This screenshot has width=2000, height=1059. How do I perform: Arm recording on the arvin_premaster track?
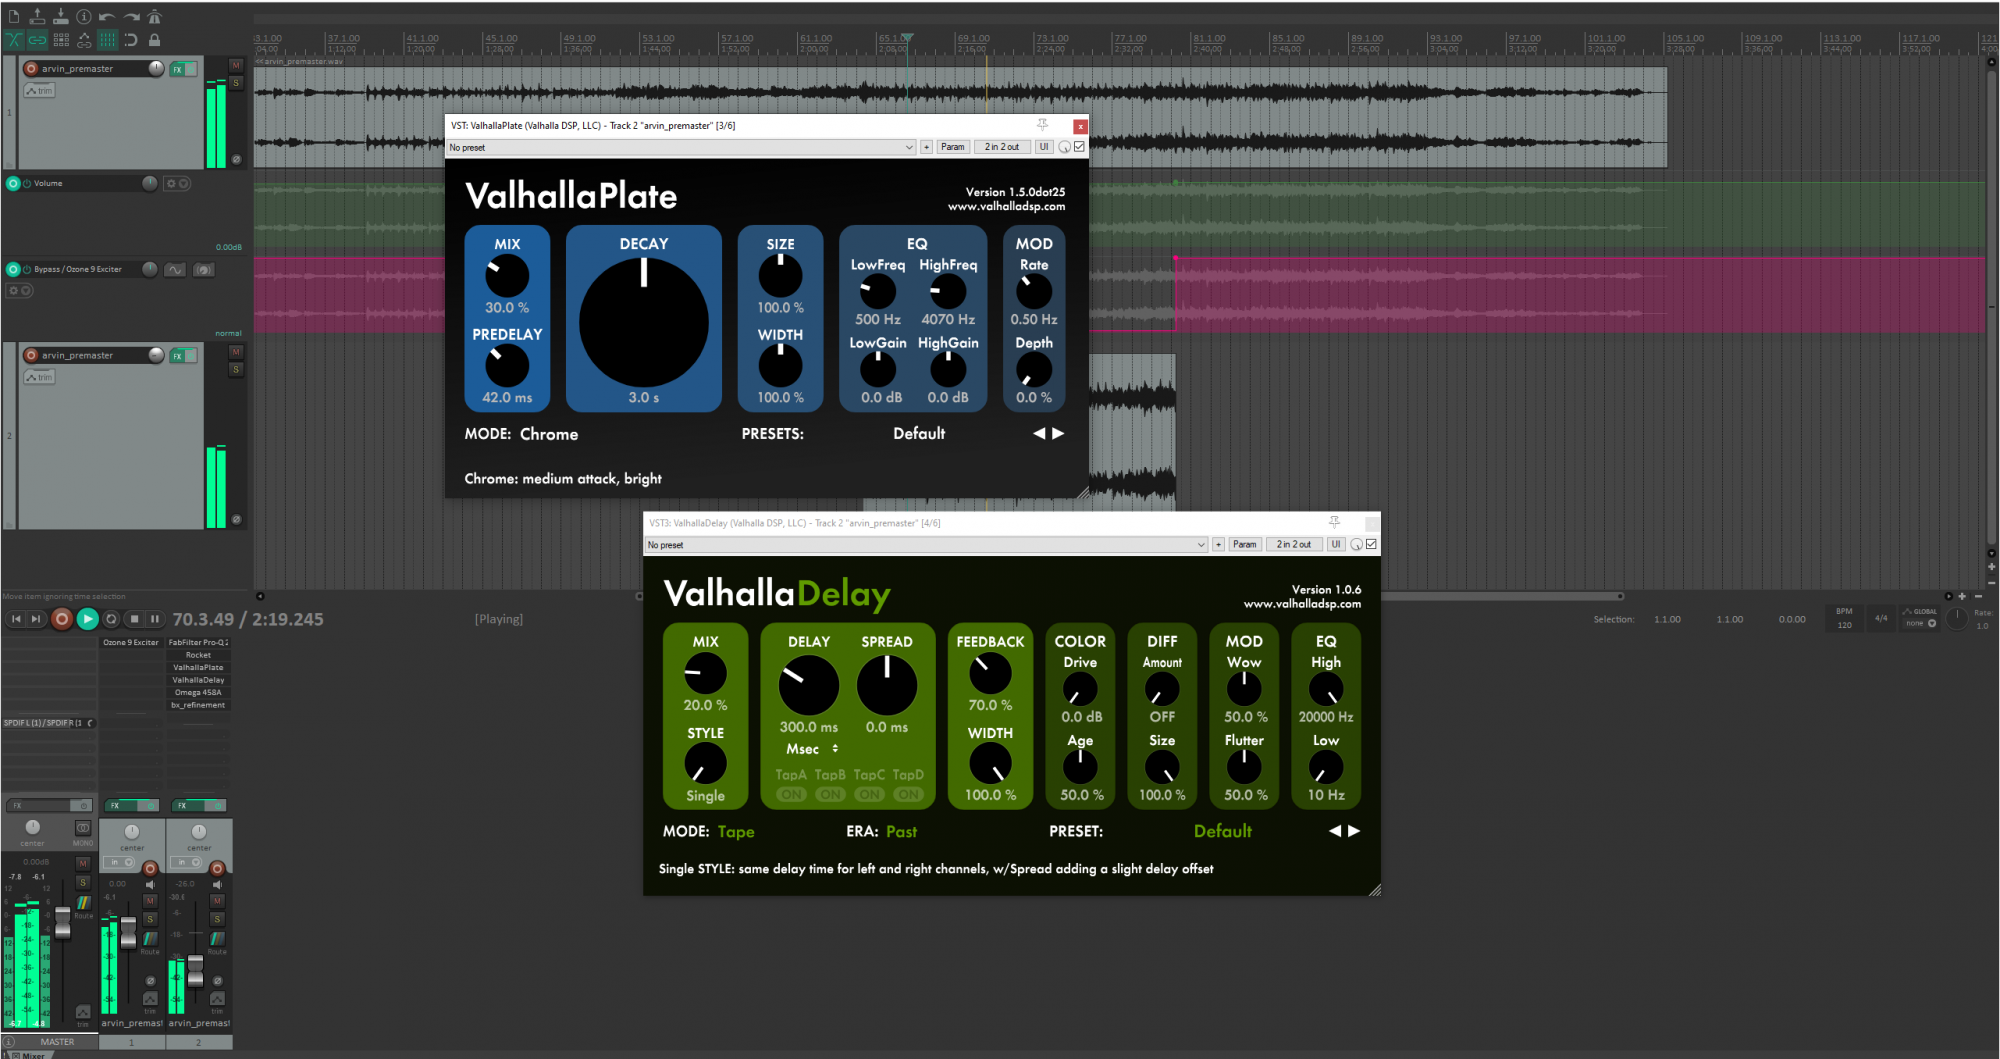31,68
